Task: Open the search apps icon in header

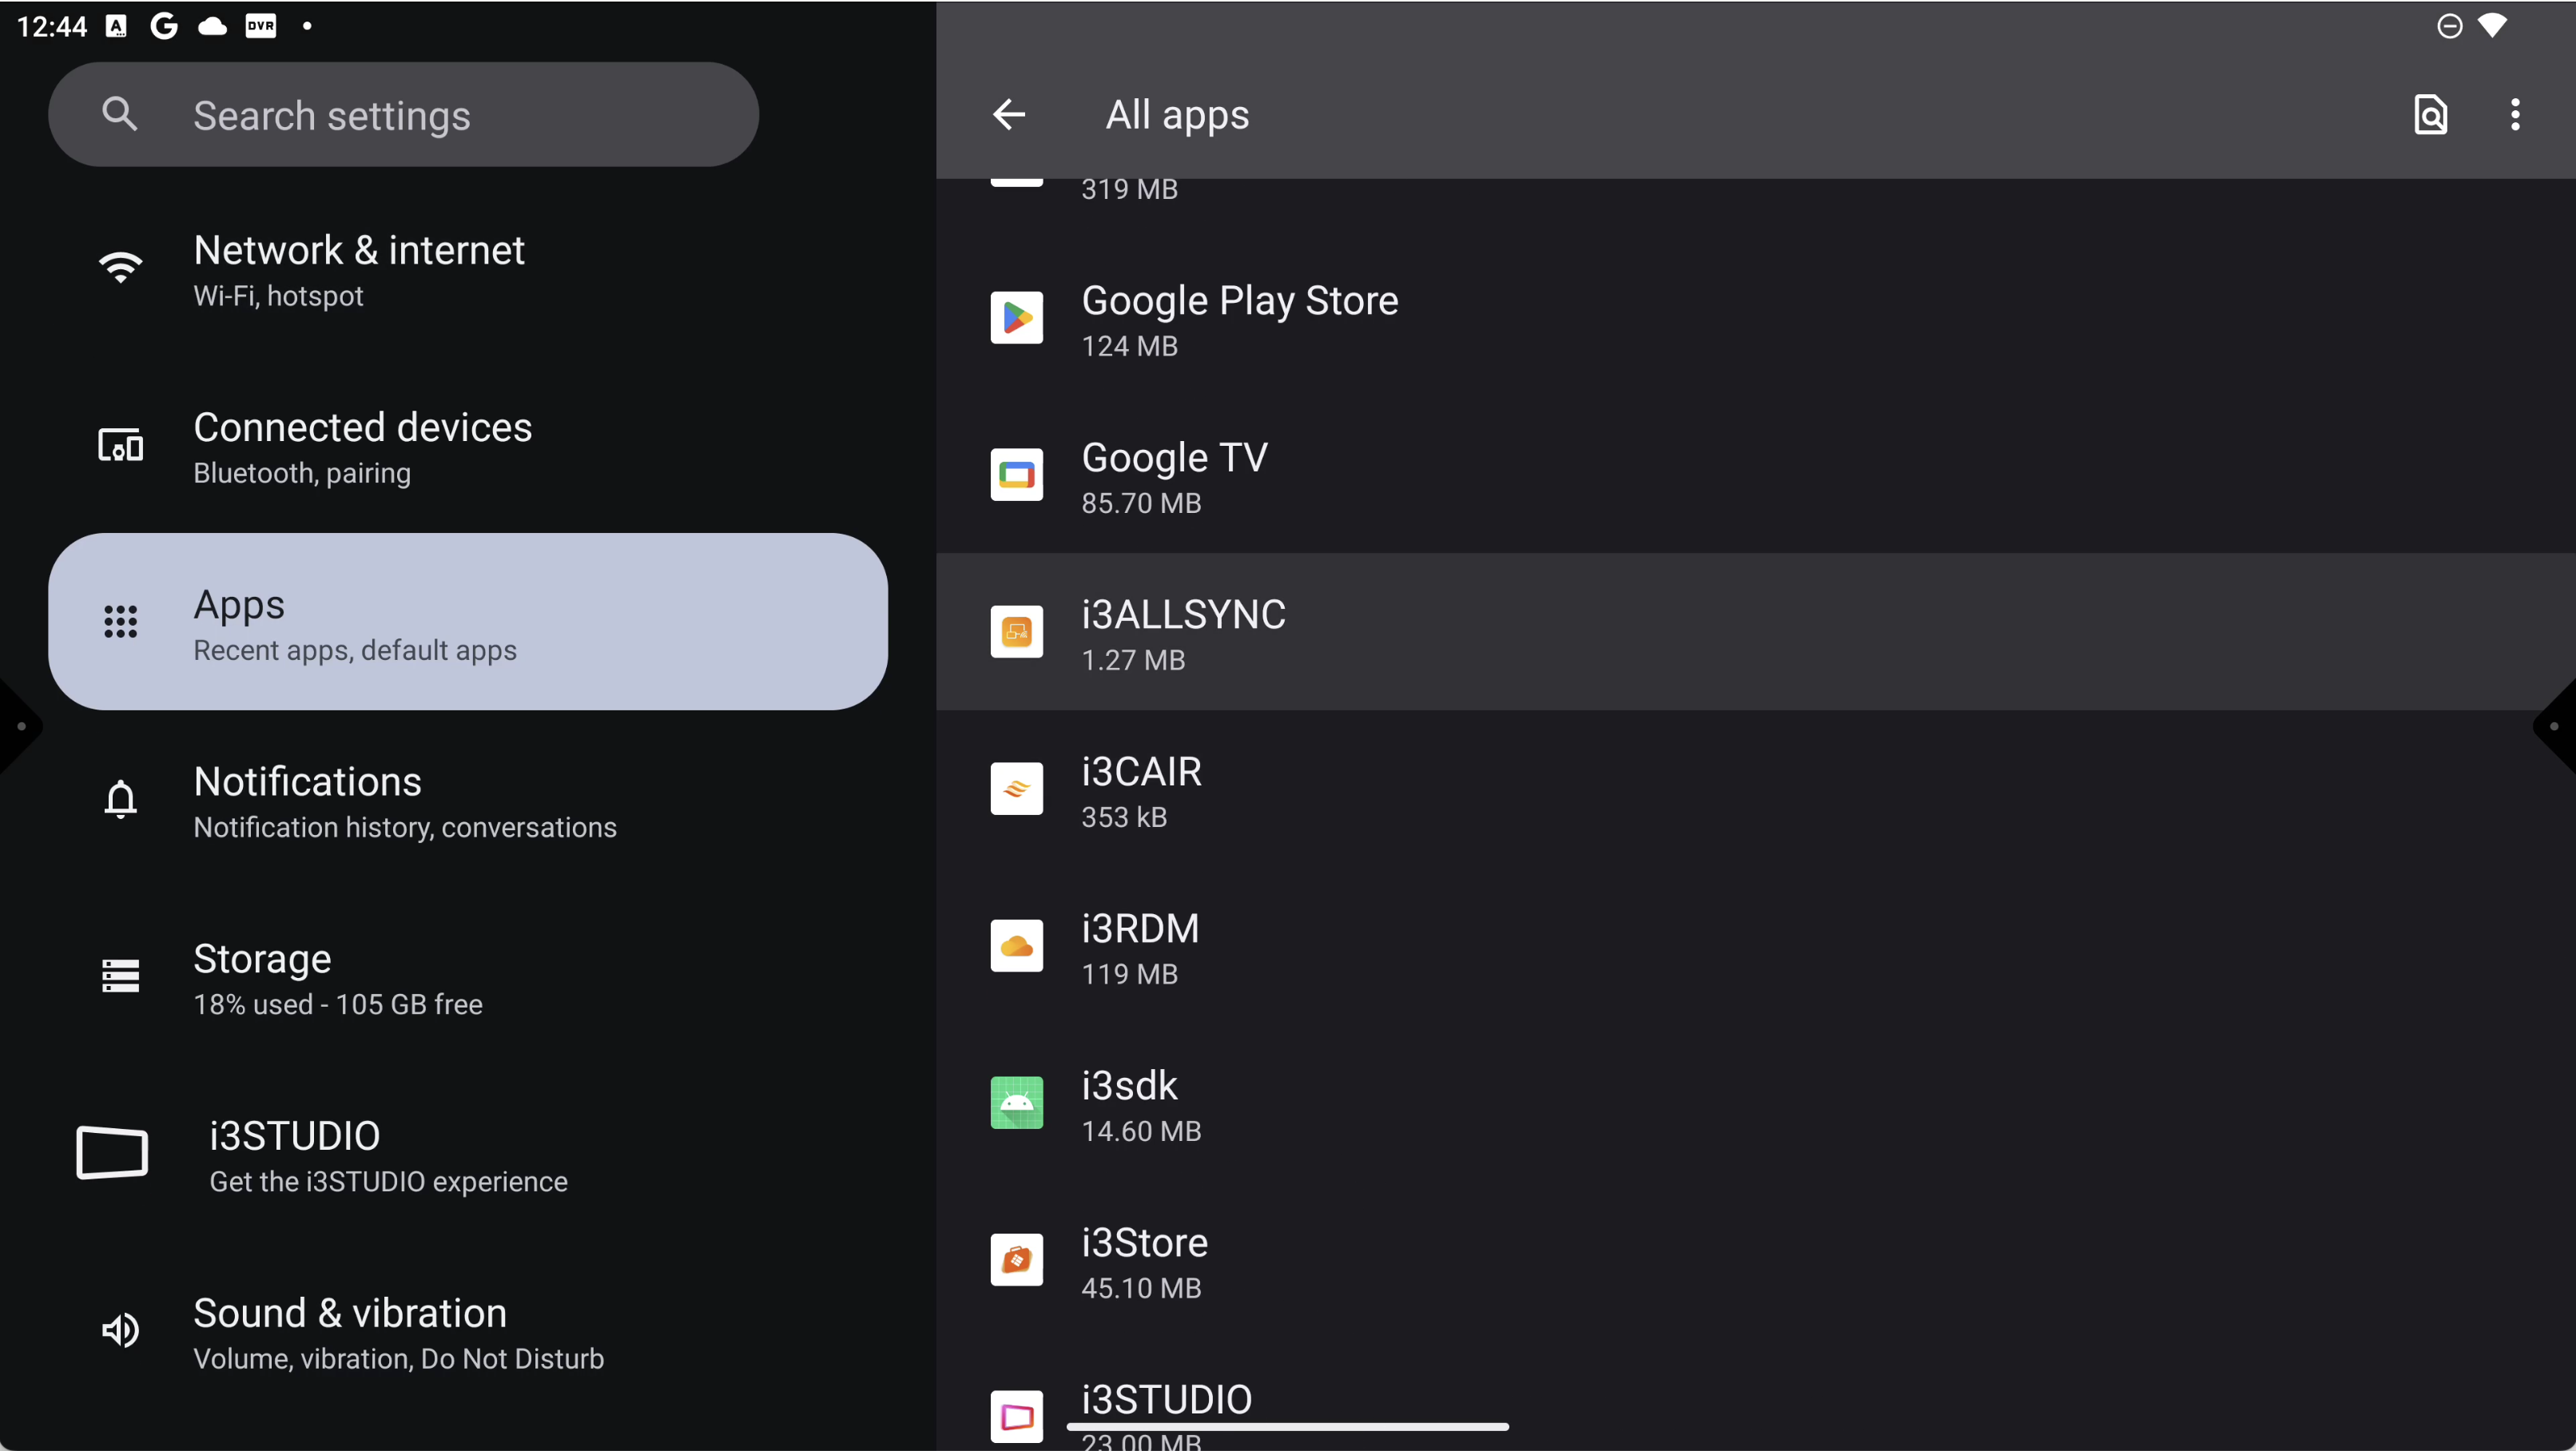Action: pos(2430,115)
